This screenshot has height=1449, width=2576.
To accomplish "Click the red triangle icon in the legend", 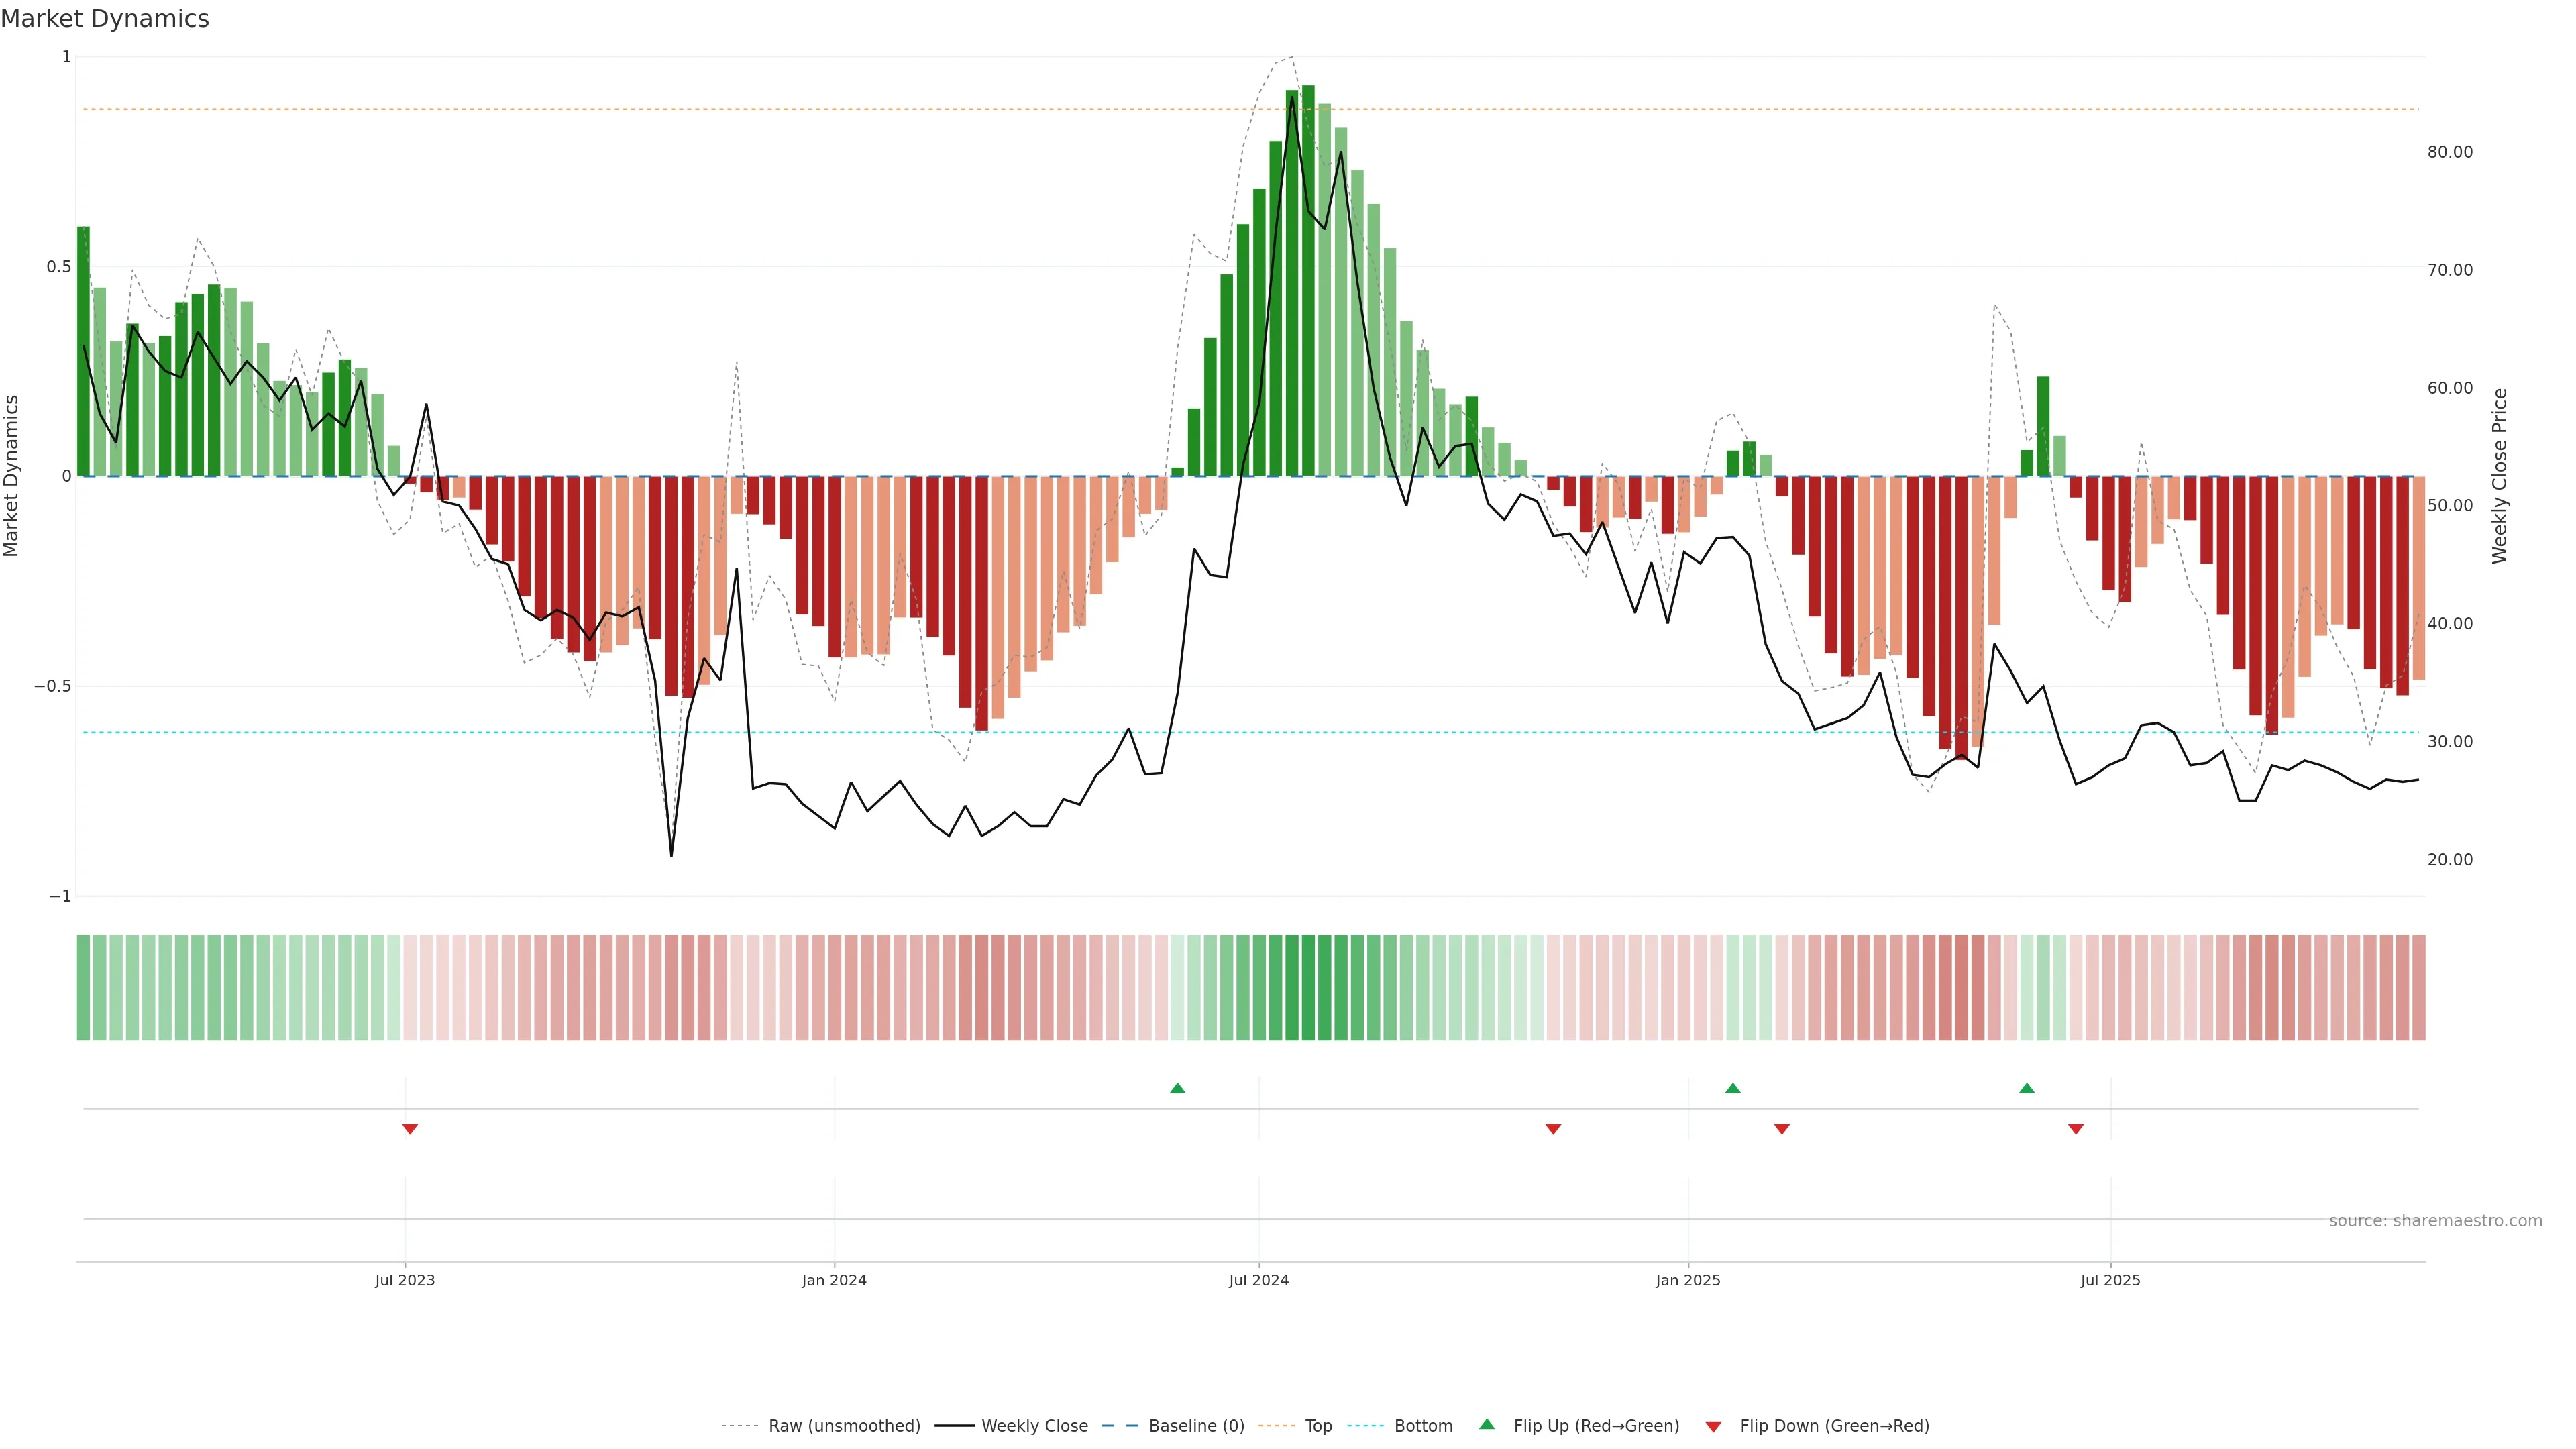I will [x=1713, y=1427].
